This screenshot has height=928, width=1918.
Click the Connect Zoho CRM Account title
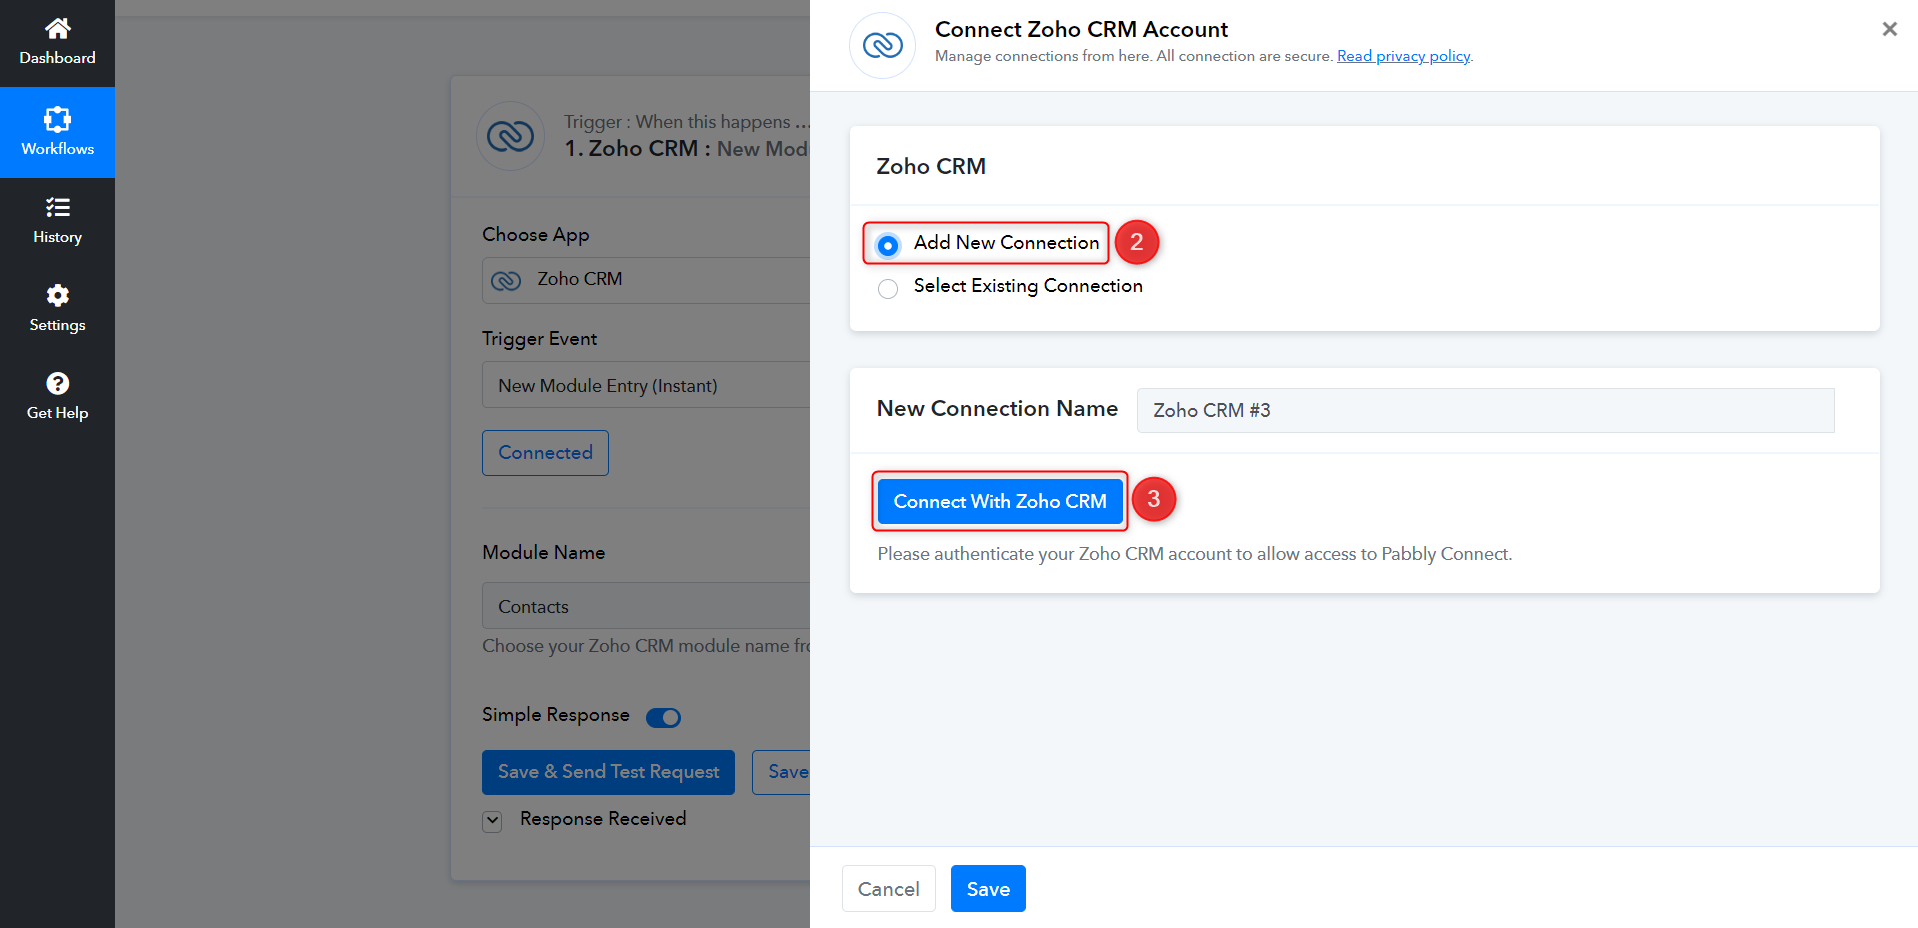1081,29
